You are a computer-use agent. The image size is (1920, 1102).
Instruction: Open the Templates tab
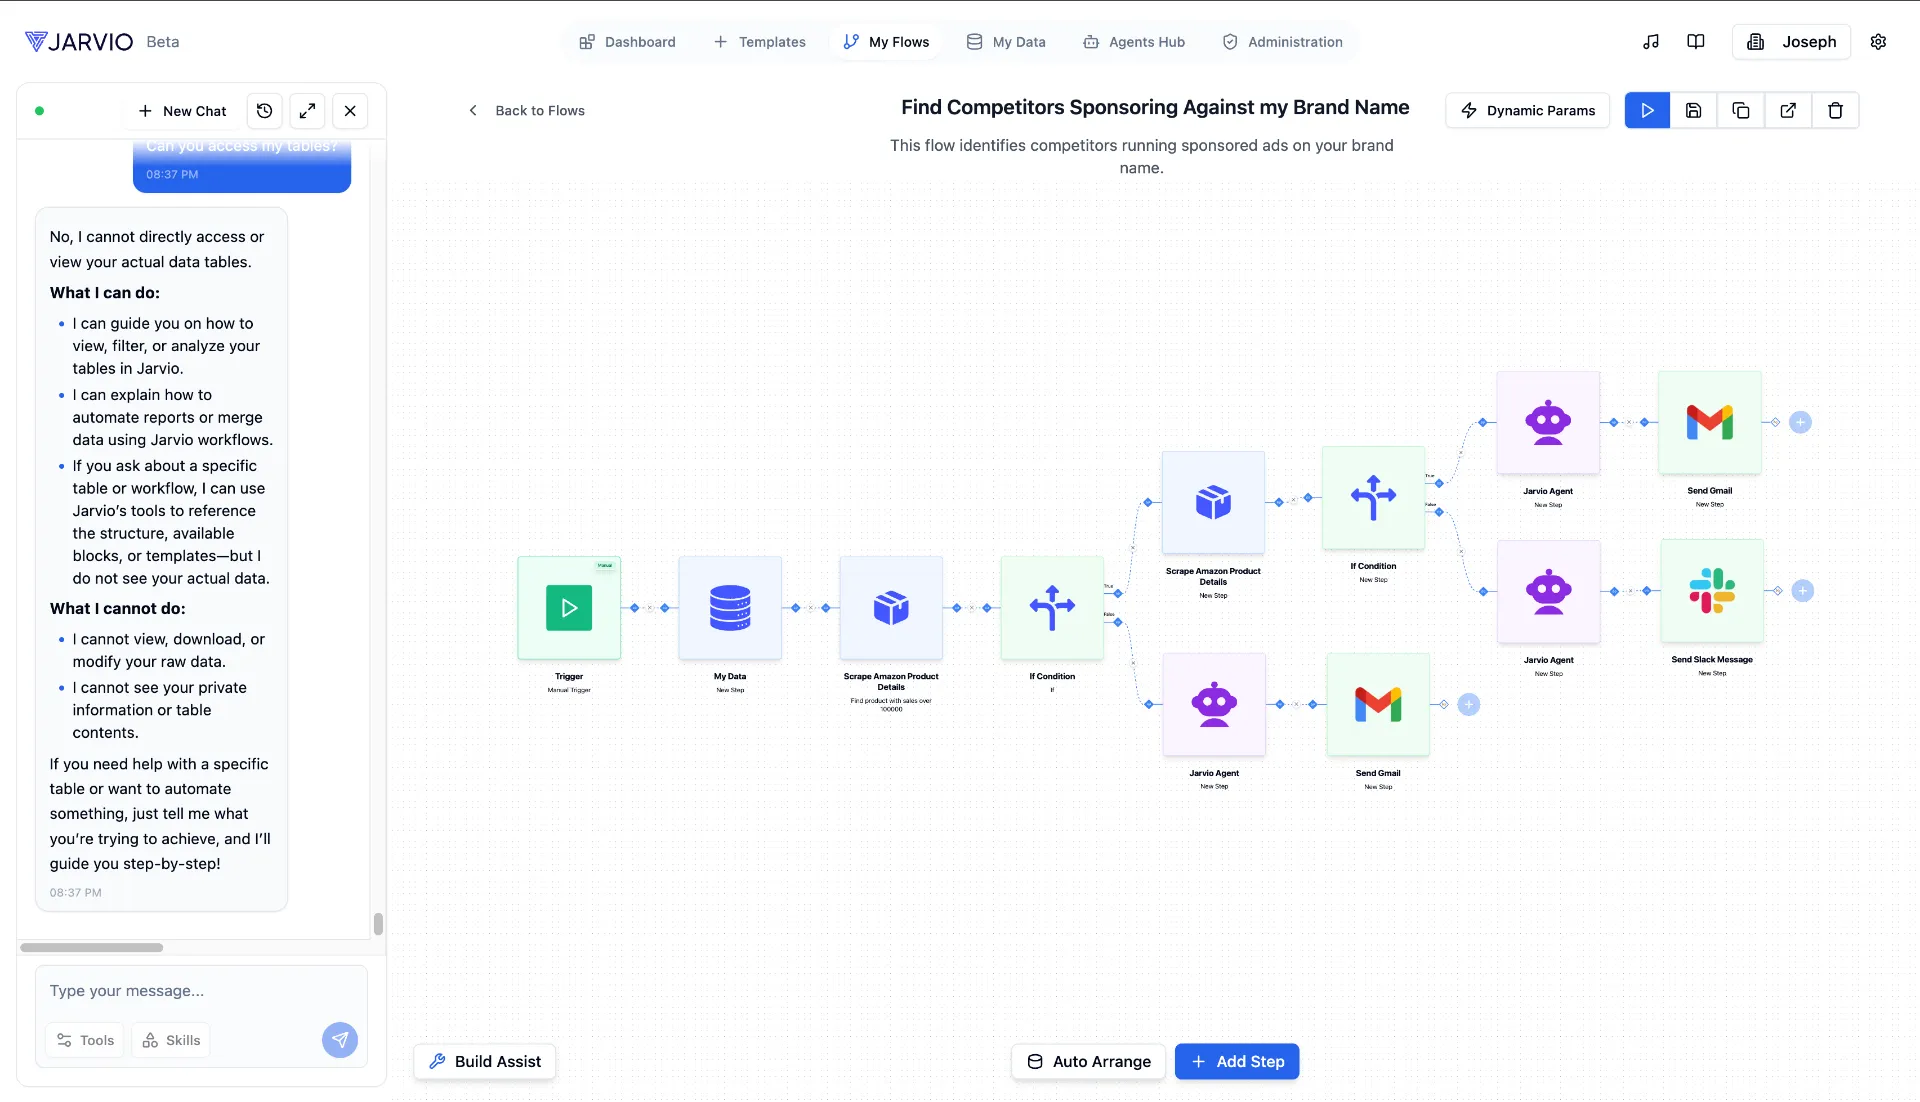point(760,41)
